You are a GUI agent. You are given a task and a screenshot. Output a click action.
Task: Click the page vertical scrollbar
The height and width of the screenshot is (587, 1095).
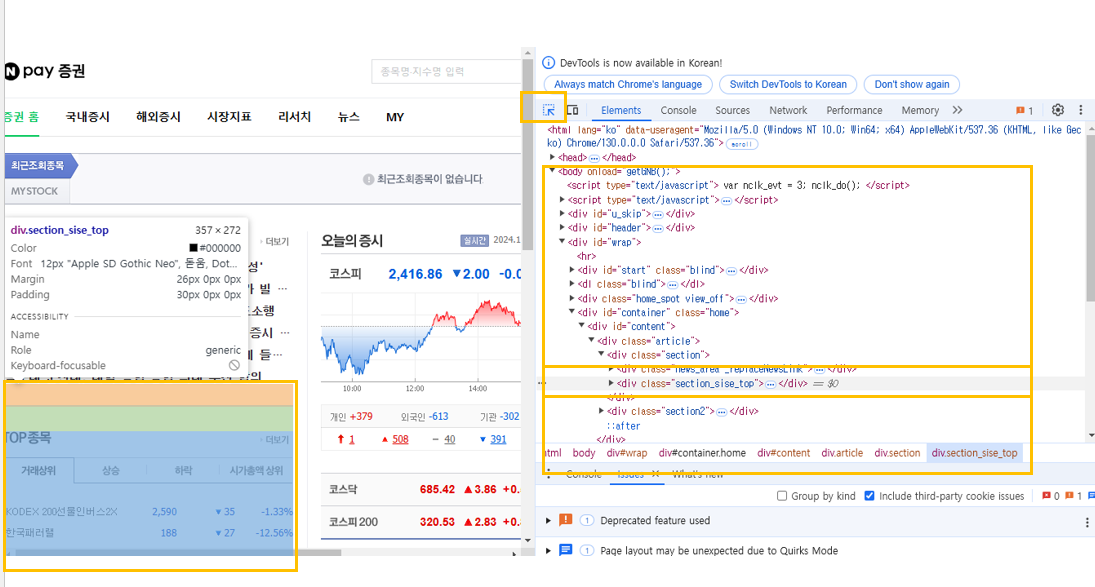(x=527, y=154)
